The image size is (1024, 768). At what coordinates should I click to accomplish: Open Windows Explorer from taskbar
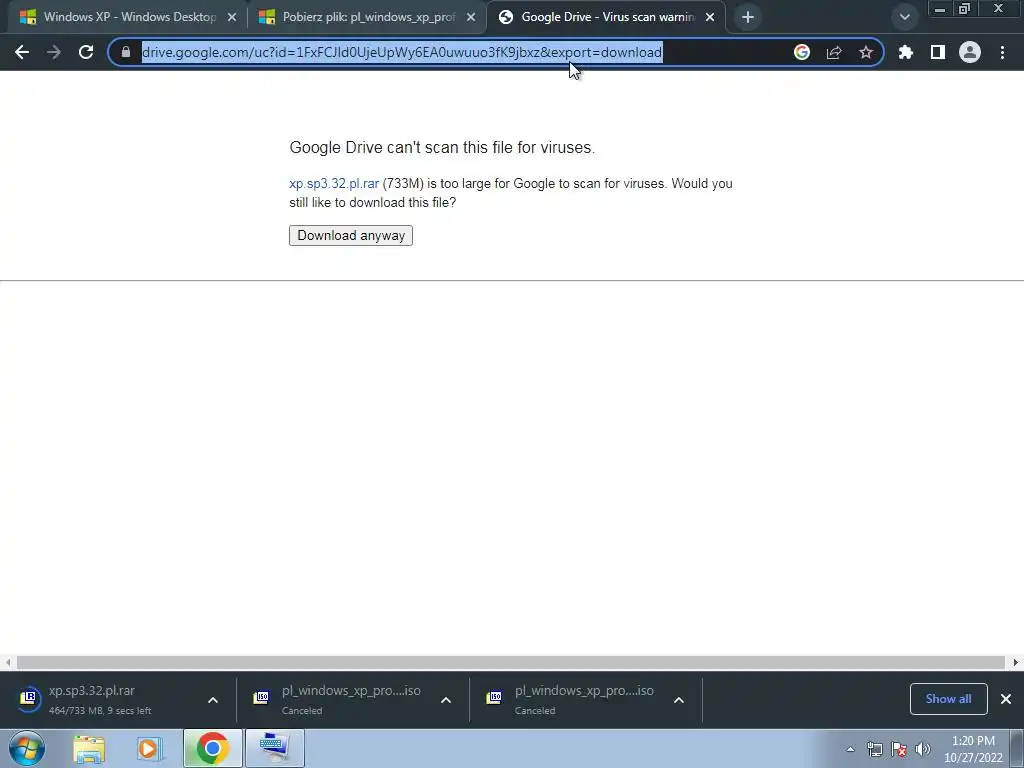pyautogui.click(x=89, y=748)
